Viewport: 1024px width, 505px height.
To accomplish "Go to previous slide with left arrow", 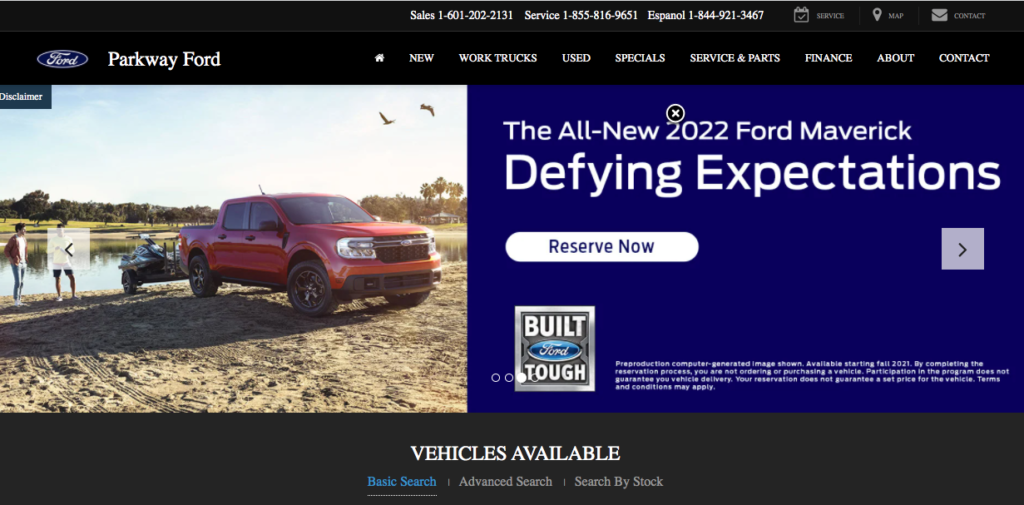I will 69,249.
